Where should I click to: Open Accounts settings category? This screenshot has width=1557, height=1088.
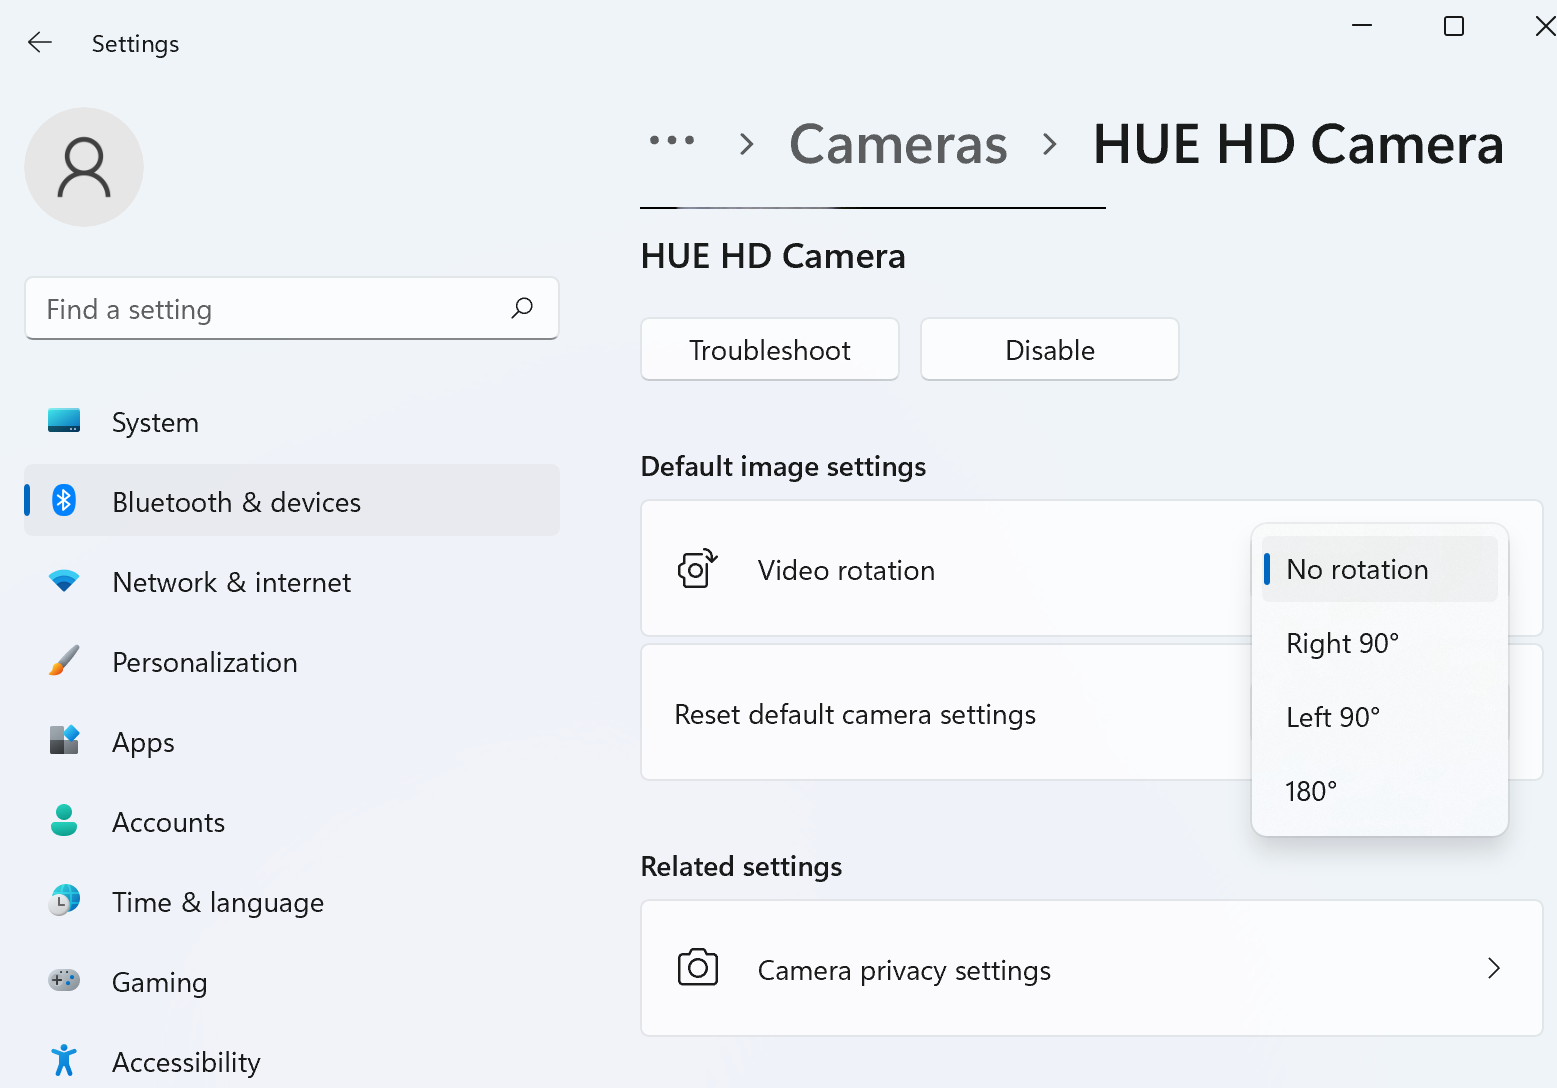292,821
